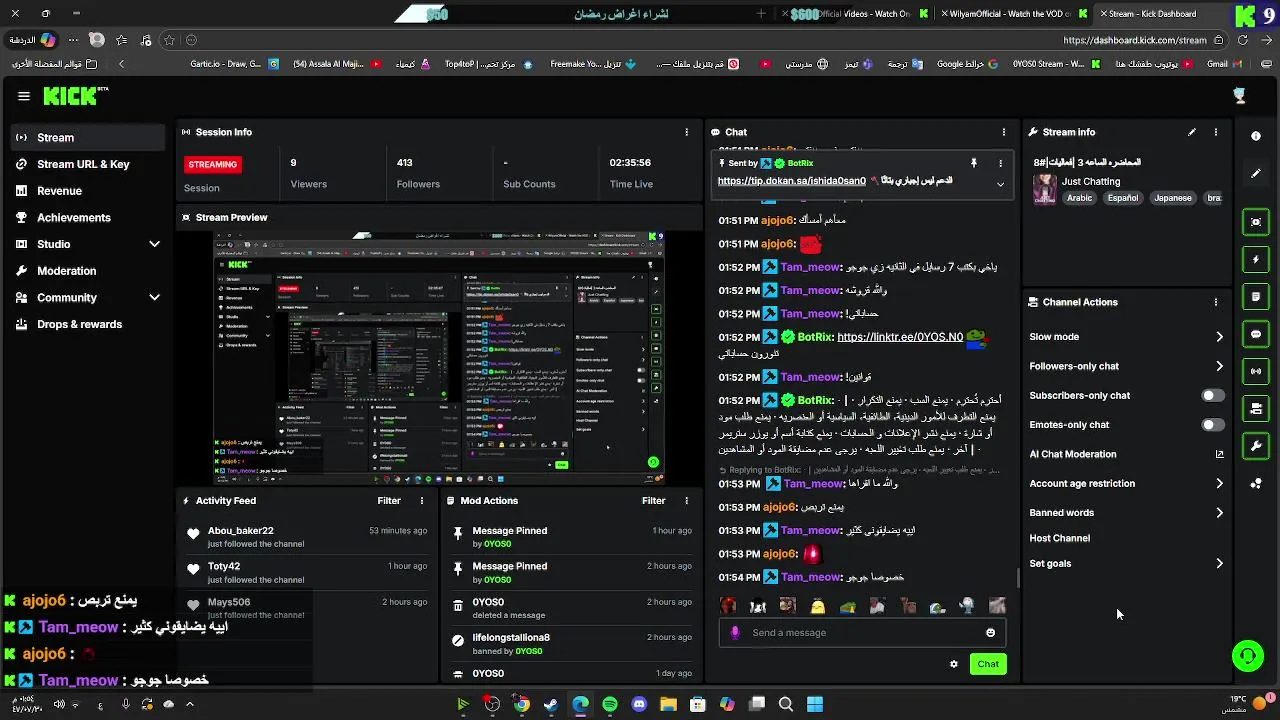The image size is (1280, 720).
Task: Click purple microphone icon in message box
Action: [736, 633]
